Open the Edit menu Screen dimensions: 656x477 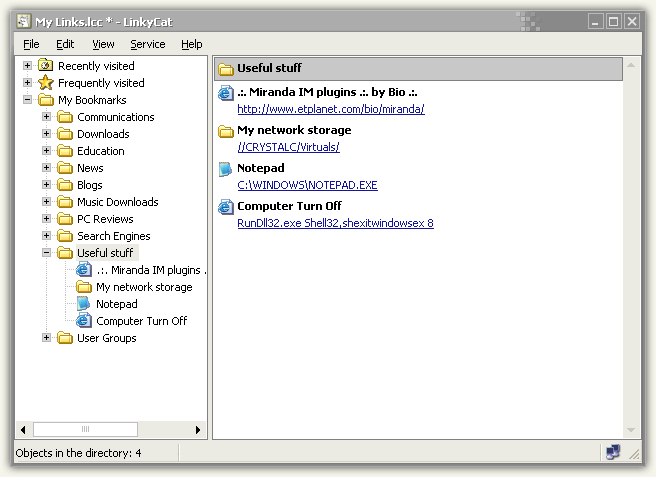[x=65, y=44]
